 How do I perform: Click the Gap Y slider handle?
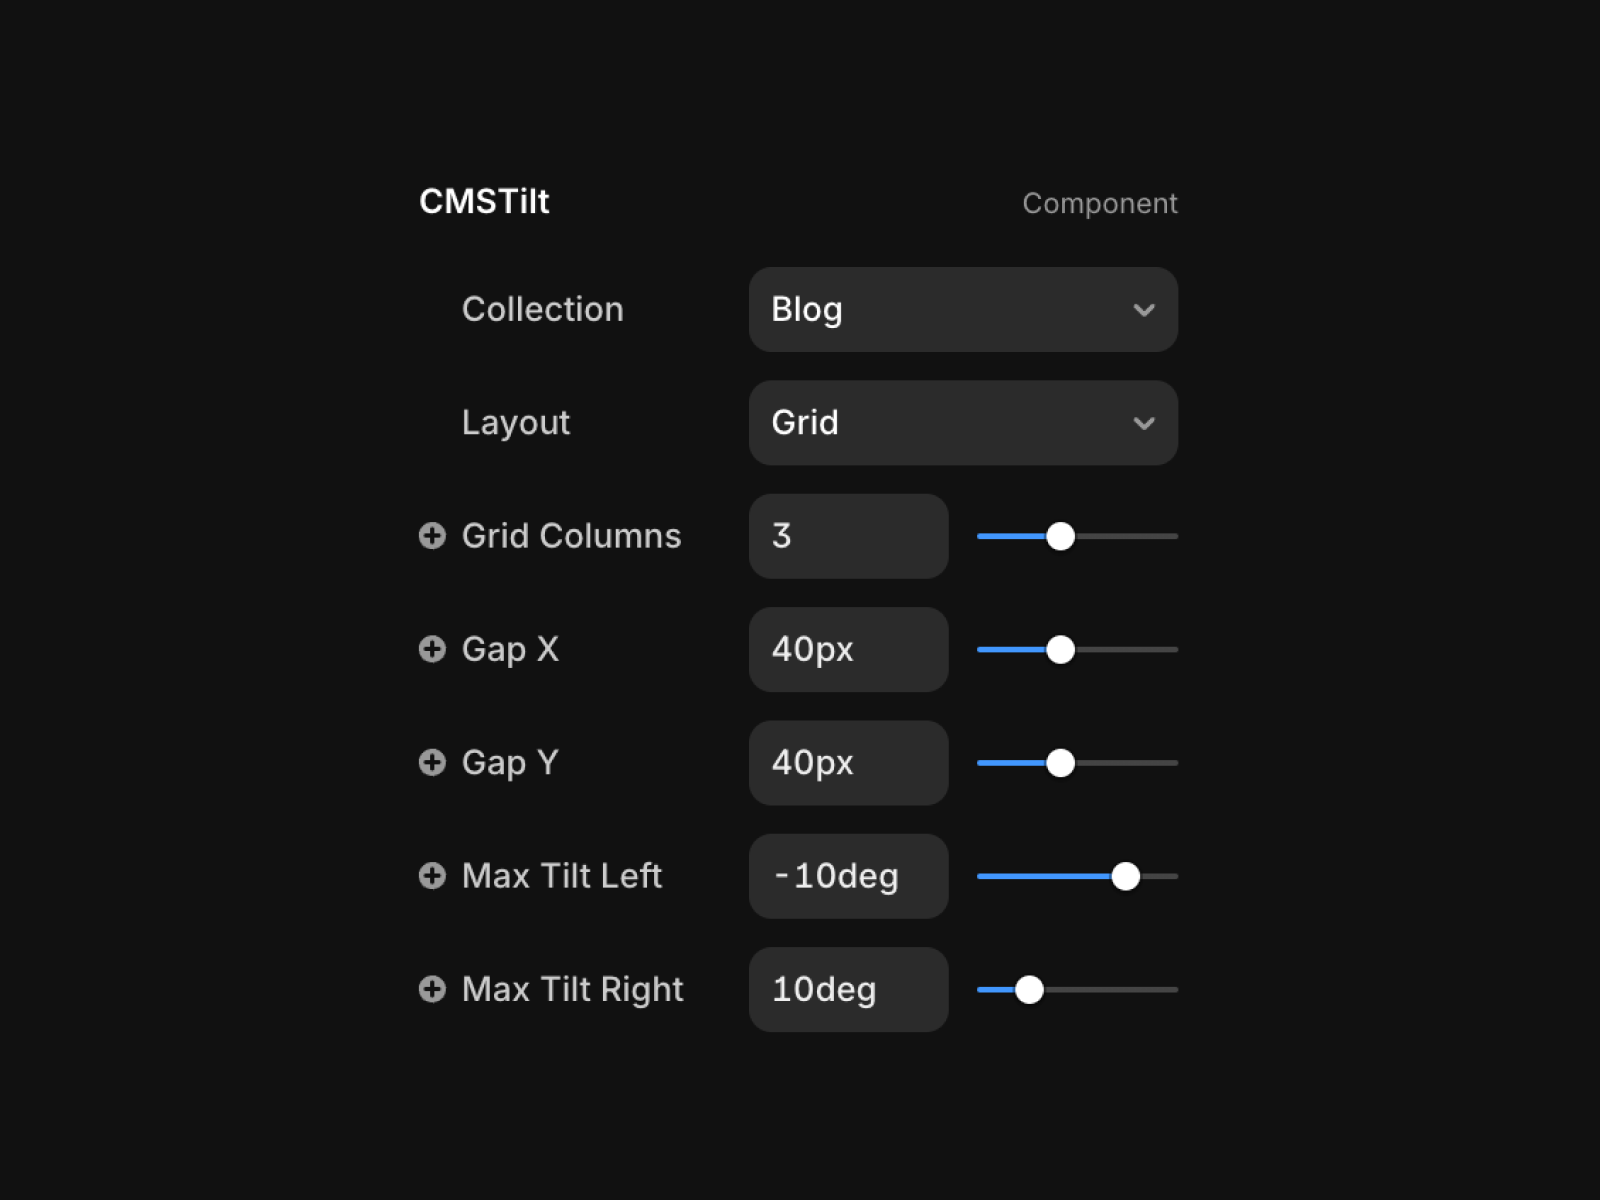(1060, 763)
